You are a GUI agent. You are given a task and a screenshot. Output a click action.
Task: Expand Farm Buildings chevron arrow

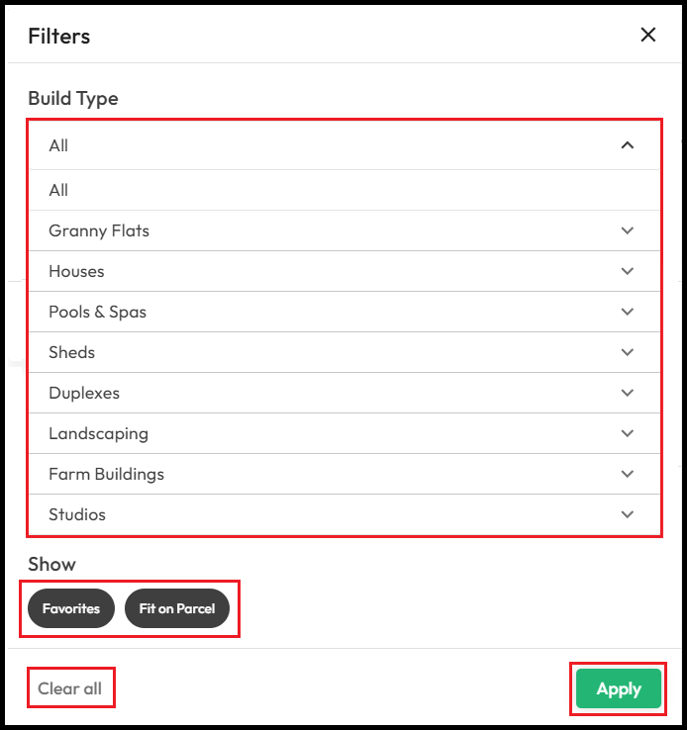[627, 473]
